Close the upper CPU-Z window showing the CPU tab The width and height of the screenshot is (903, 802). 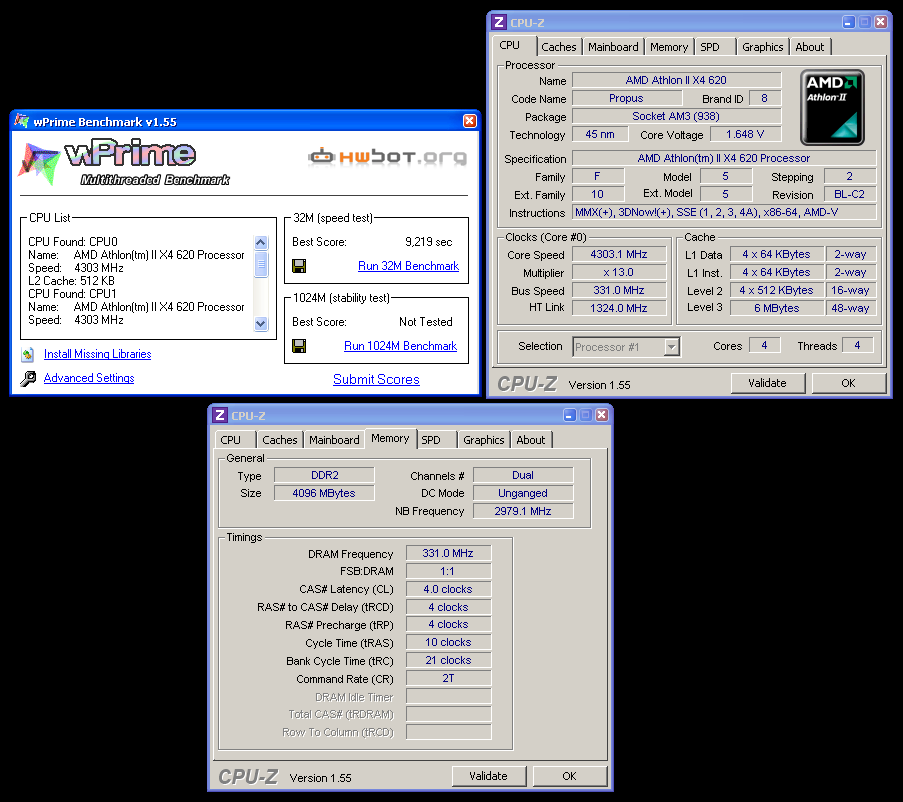881,22
